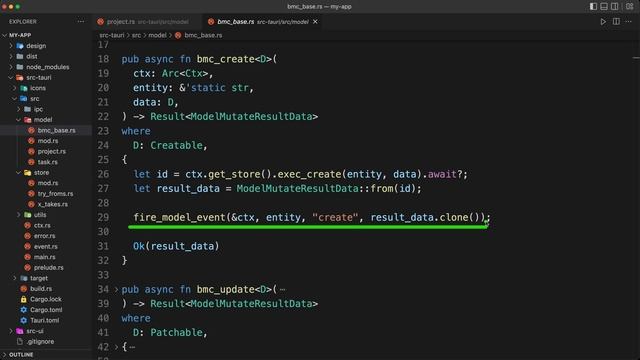The height and width of the screenshot is (360, 640).
Task: Open main.rs in the file tree
Action: [44, 257]
